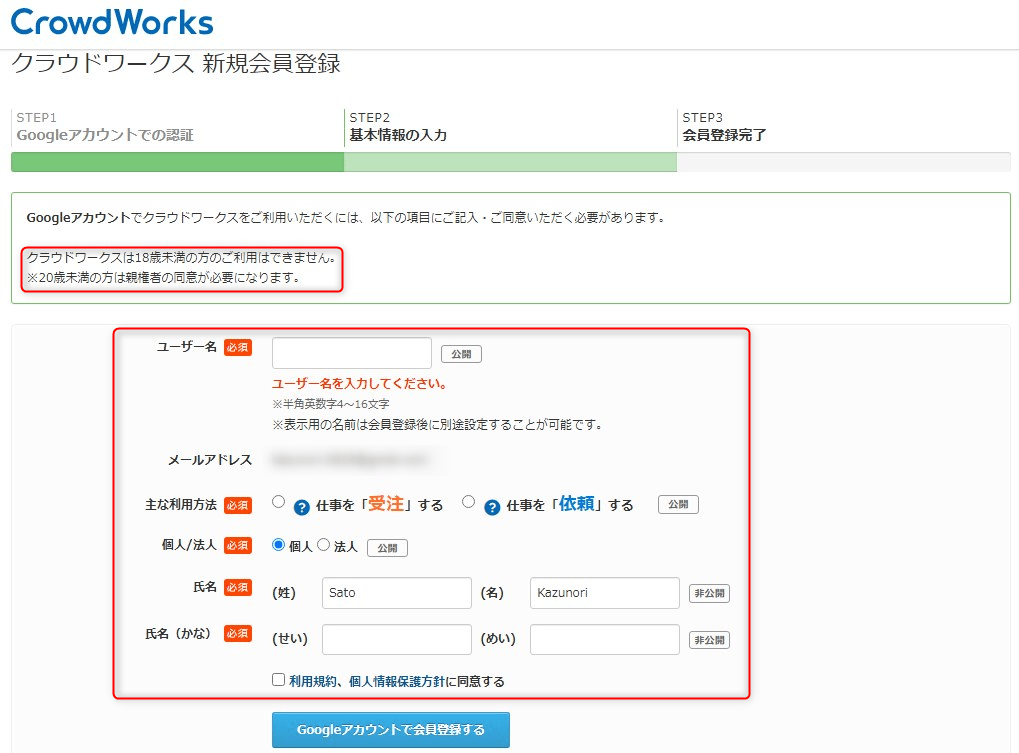The height and width of the screenshot is (753, 1019).
Task: Click the ※半角英数字4～16文字 hint text
Action: click(331, 404)
